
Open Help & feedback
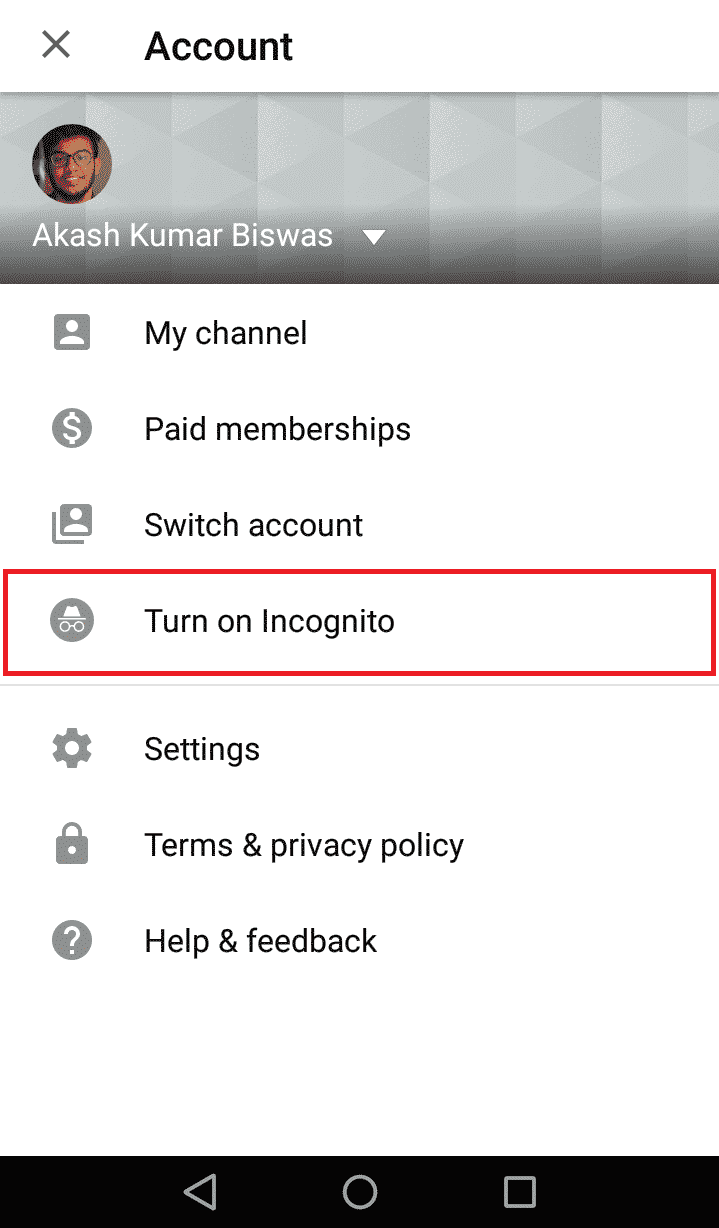coord(260,941)
